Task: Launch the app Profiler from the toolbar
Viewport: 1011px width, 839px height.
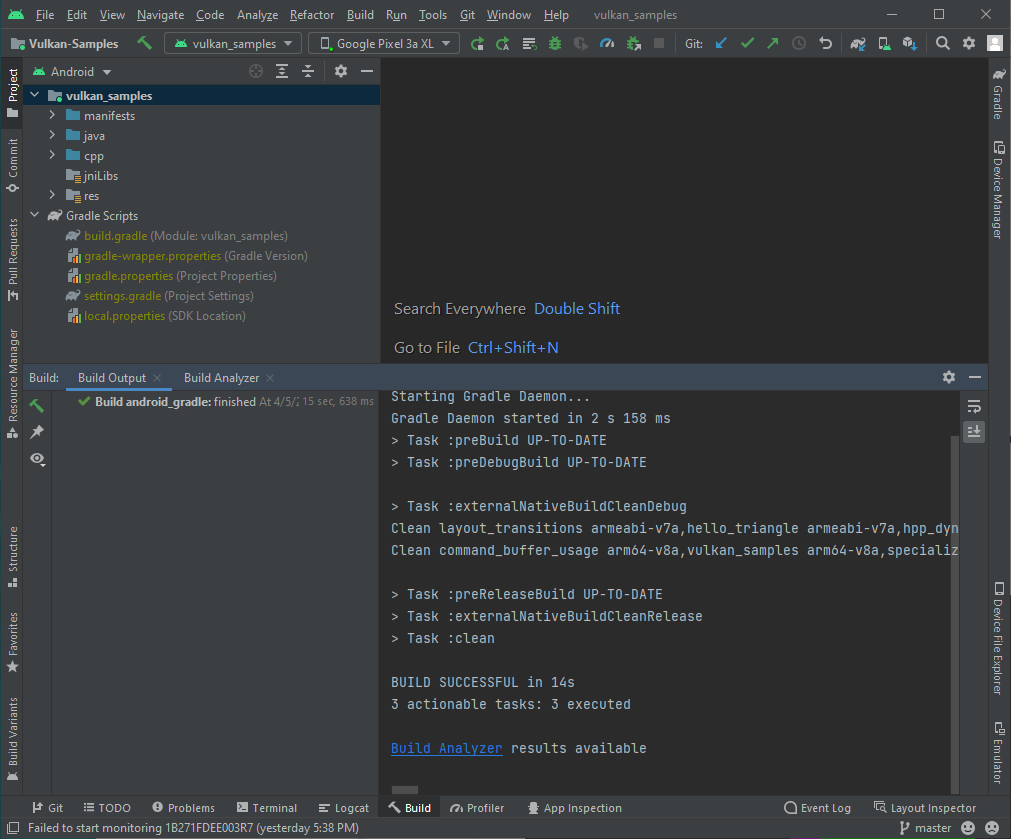Action: click(605, 44)
